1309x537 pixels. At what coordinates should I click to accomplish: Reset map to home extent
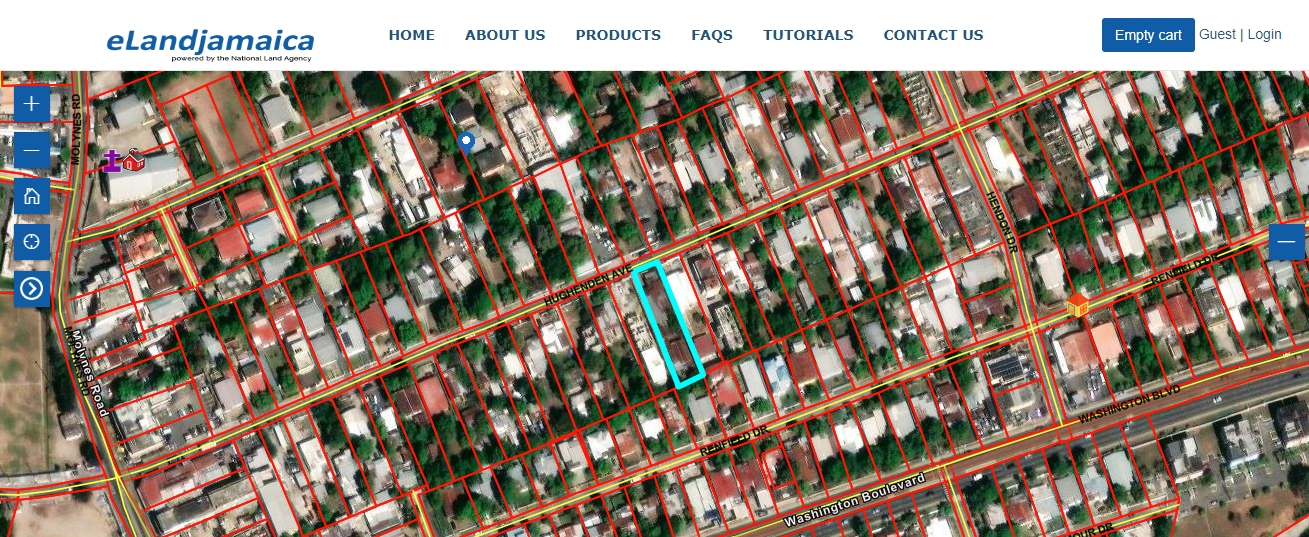[32, 196]
